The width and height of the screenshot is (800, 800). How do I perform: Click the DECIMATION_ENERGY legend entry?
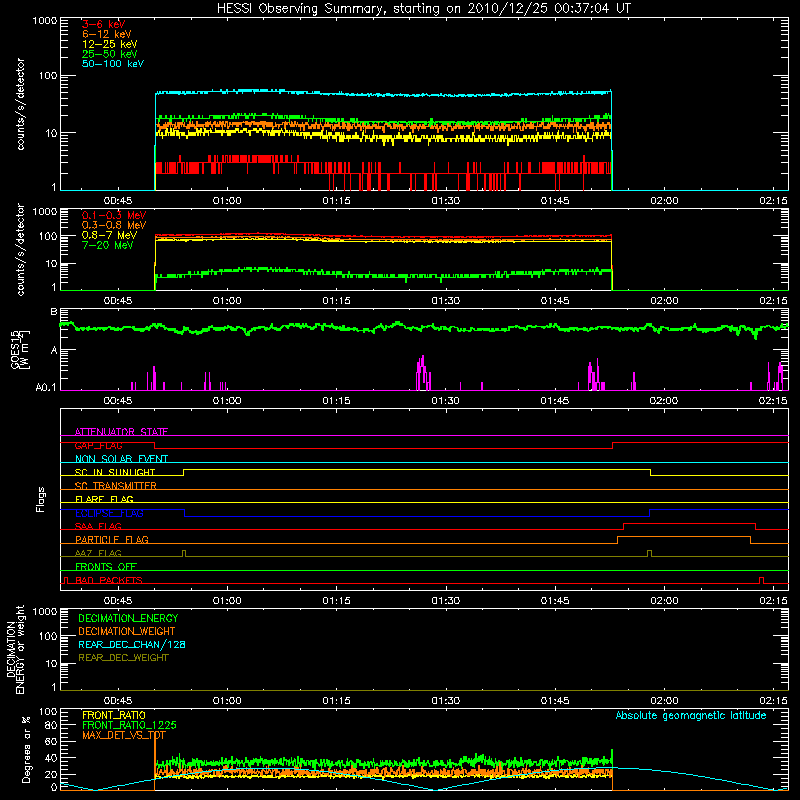coord(128,618)
